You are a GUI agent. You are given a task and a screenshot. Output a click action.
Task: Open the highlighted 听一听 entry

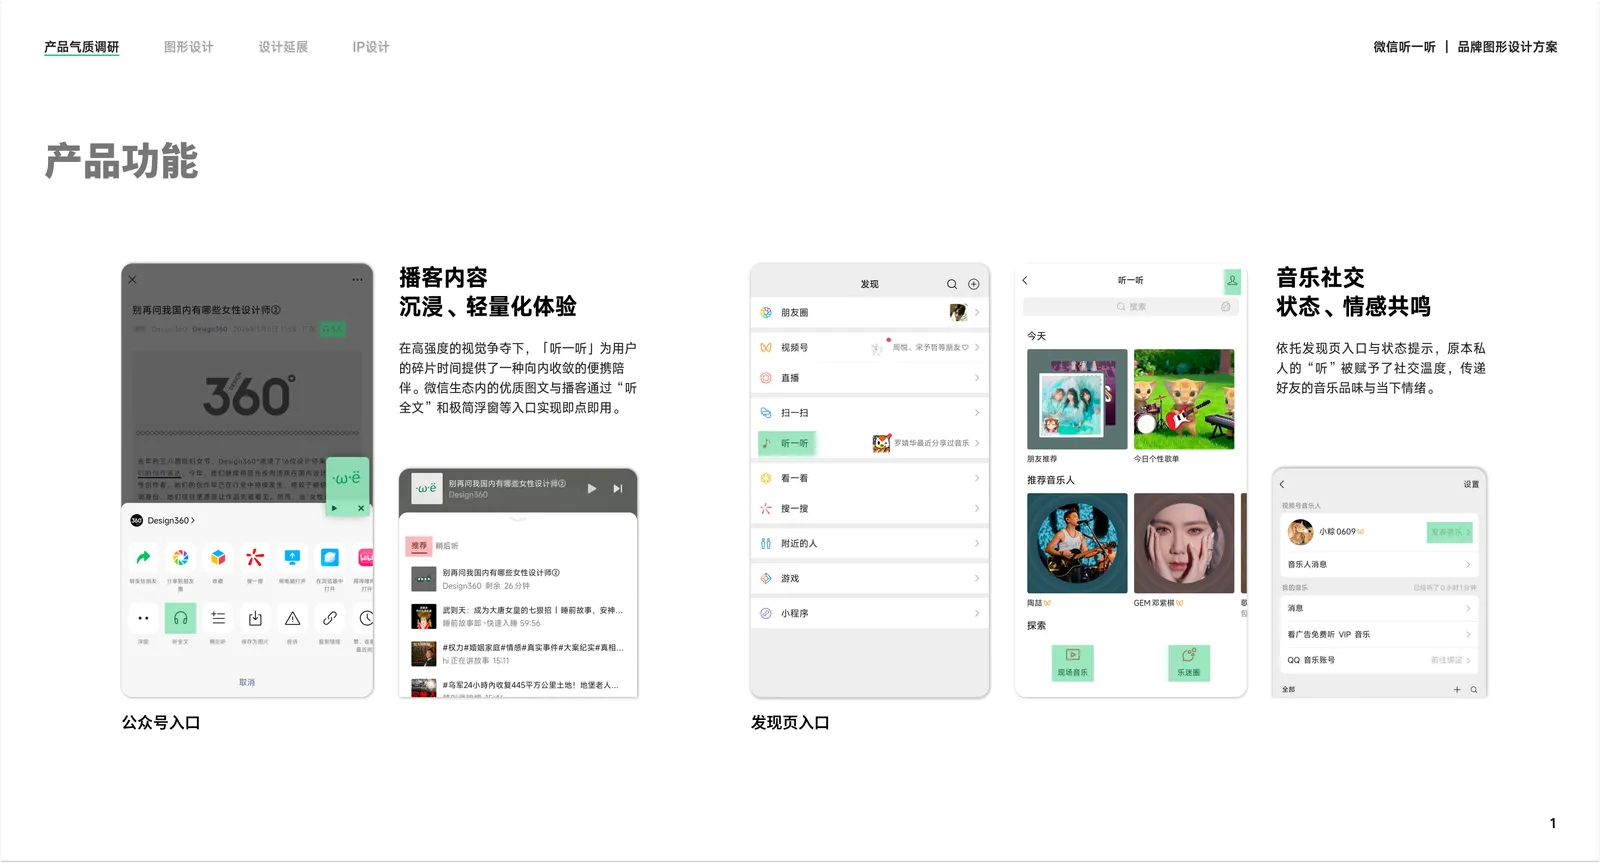pyautogui.click(x=787, y=443)
